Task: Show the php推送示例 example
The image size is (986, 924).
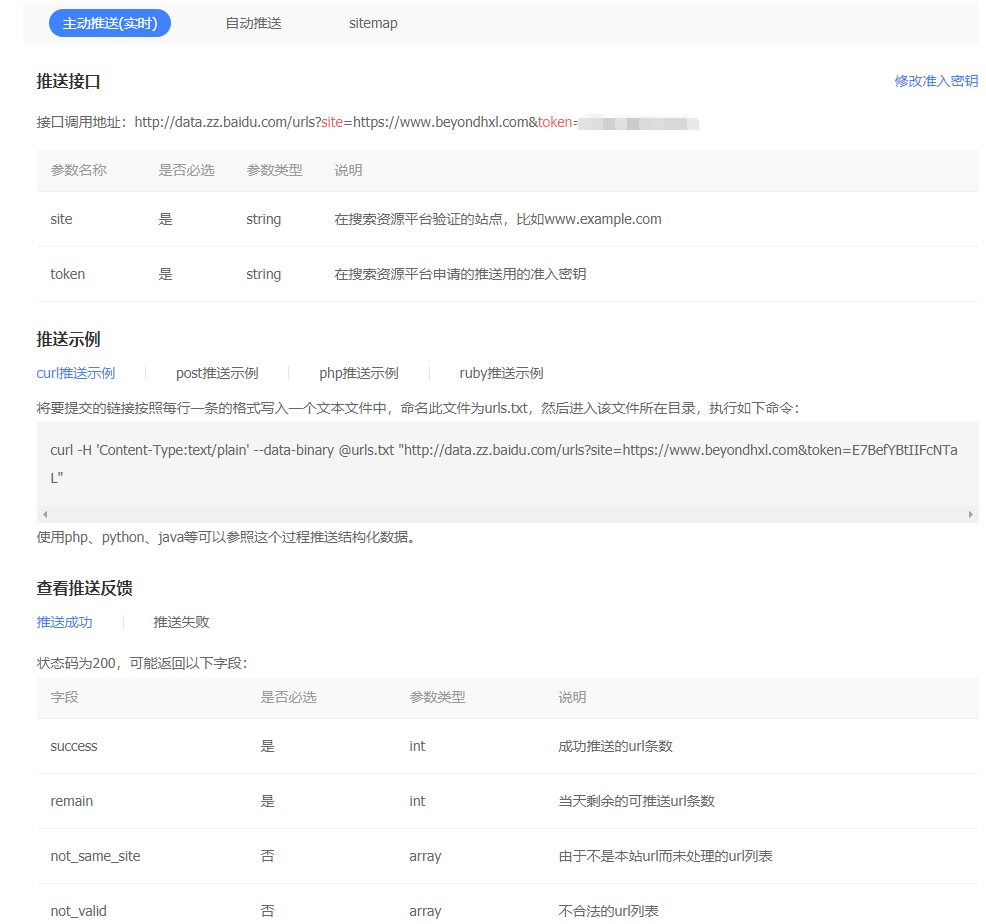Action: coord(359,373)
